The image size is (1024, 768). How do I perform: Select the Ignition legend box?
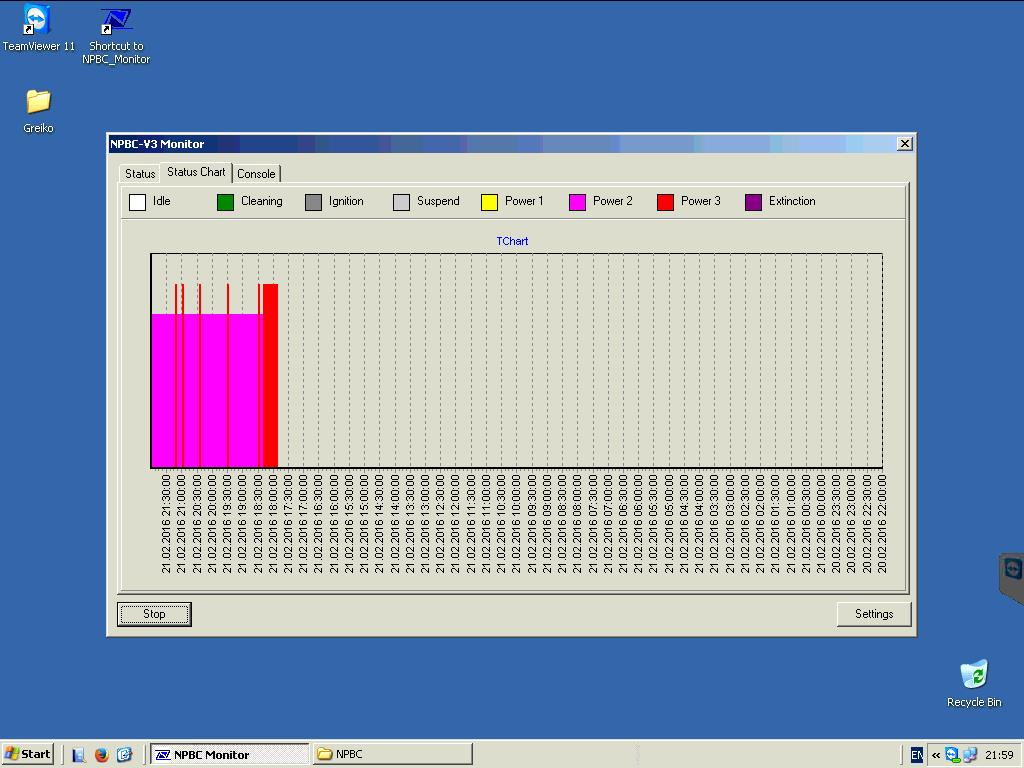[312, 201]
